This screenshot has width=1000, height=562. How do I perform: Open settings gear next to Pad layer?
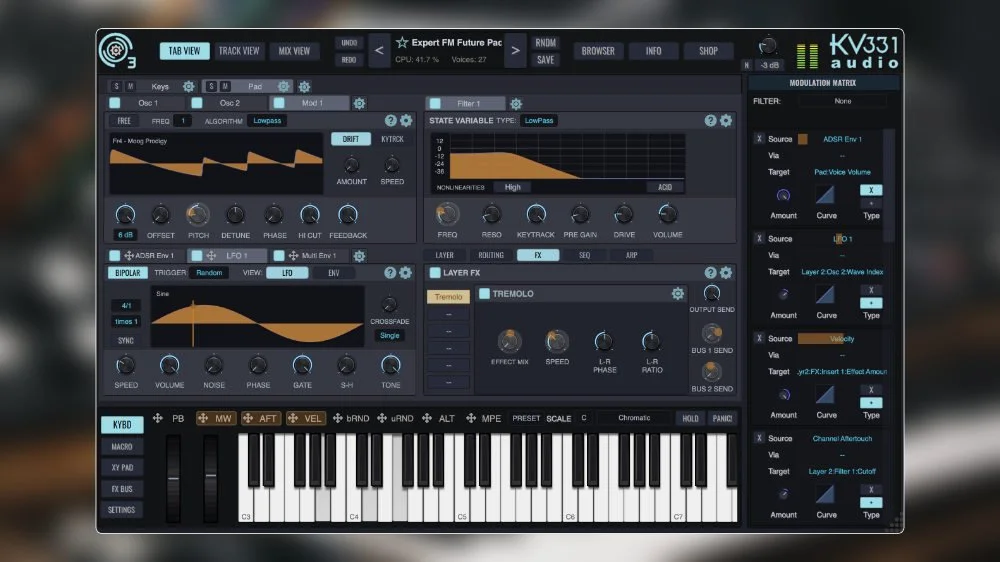click(284, 86)
